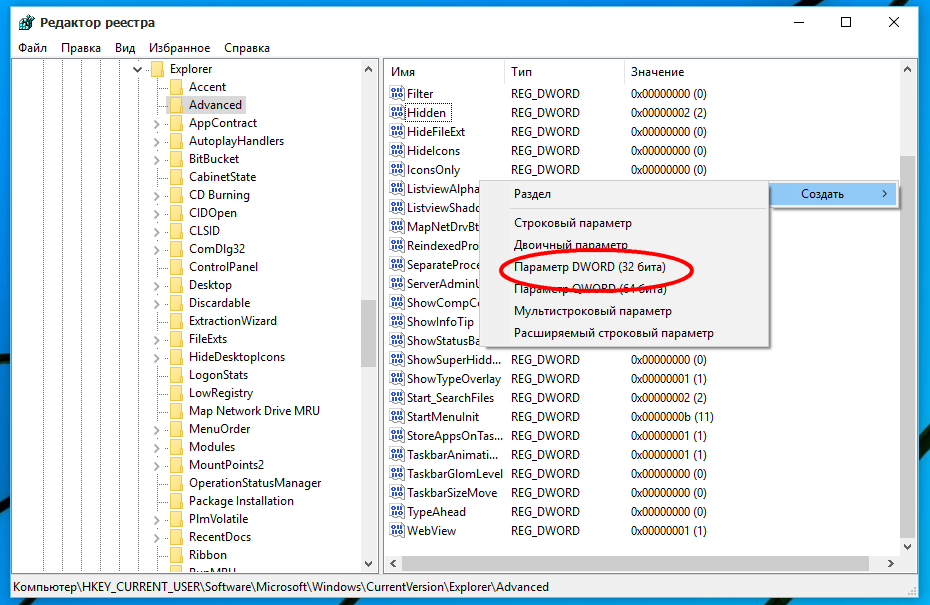Screen dimensions: 930x605
Task: Click the TaskbarSizeMove value icon
Action: pos(397,493)
